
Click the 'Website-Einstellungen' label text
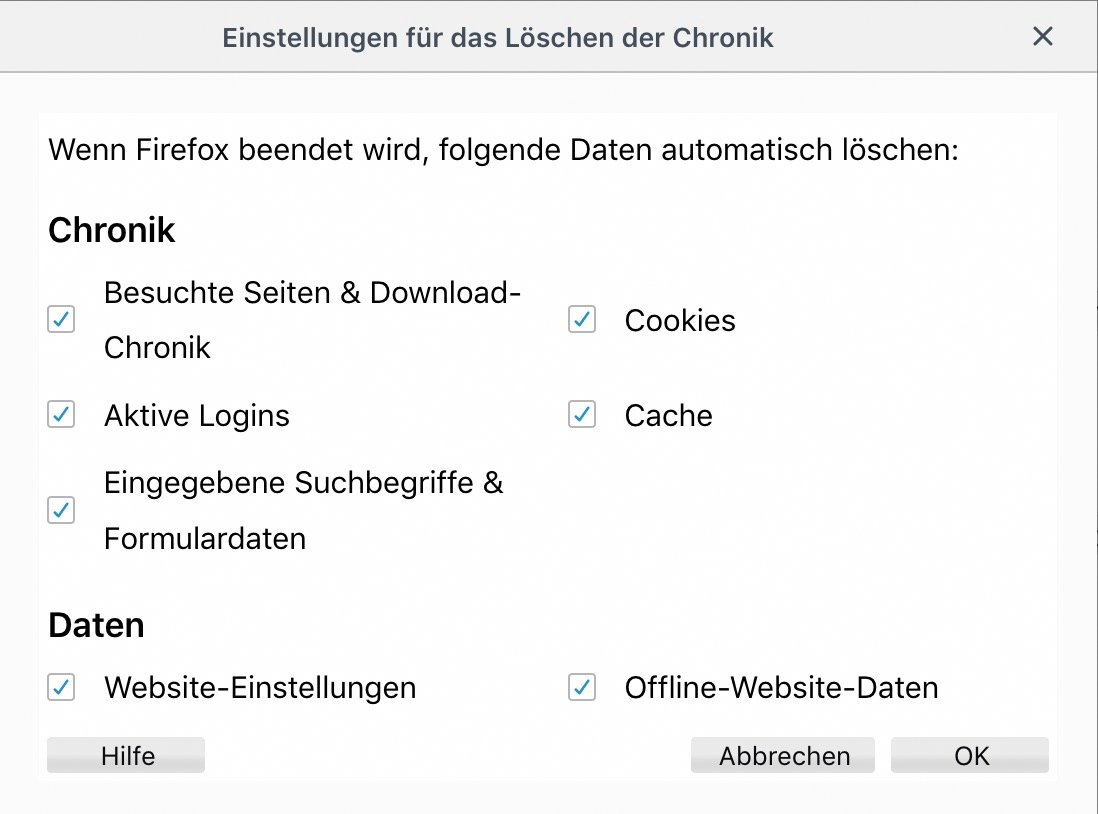pos(260,688)
